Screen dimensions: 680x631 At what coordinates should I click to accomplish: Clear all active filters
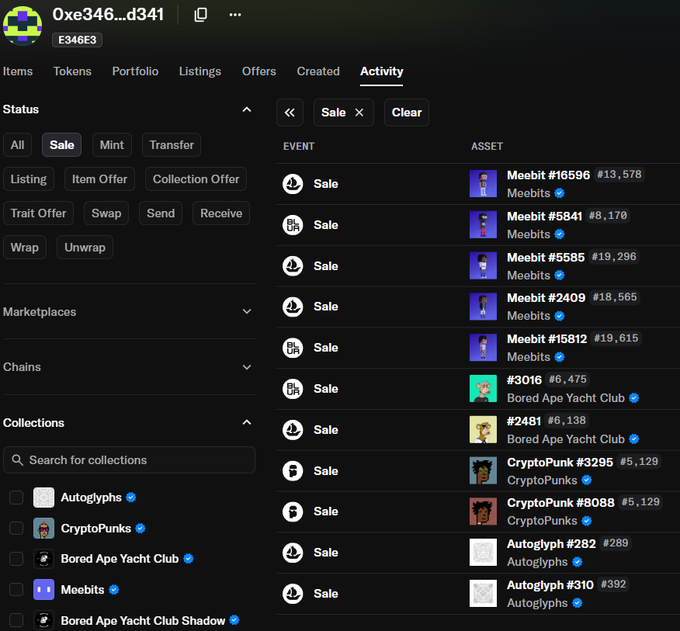click(x=407, y=113)
